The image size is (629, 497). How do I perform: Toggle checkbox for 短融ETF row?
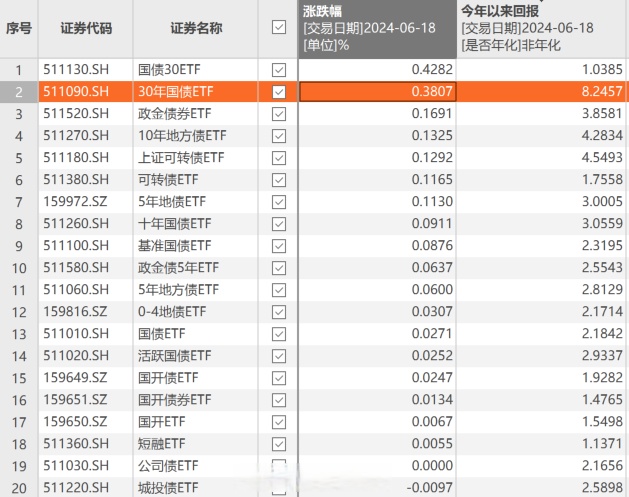279,444
